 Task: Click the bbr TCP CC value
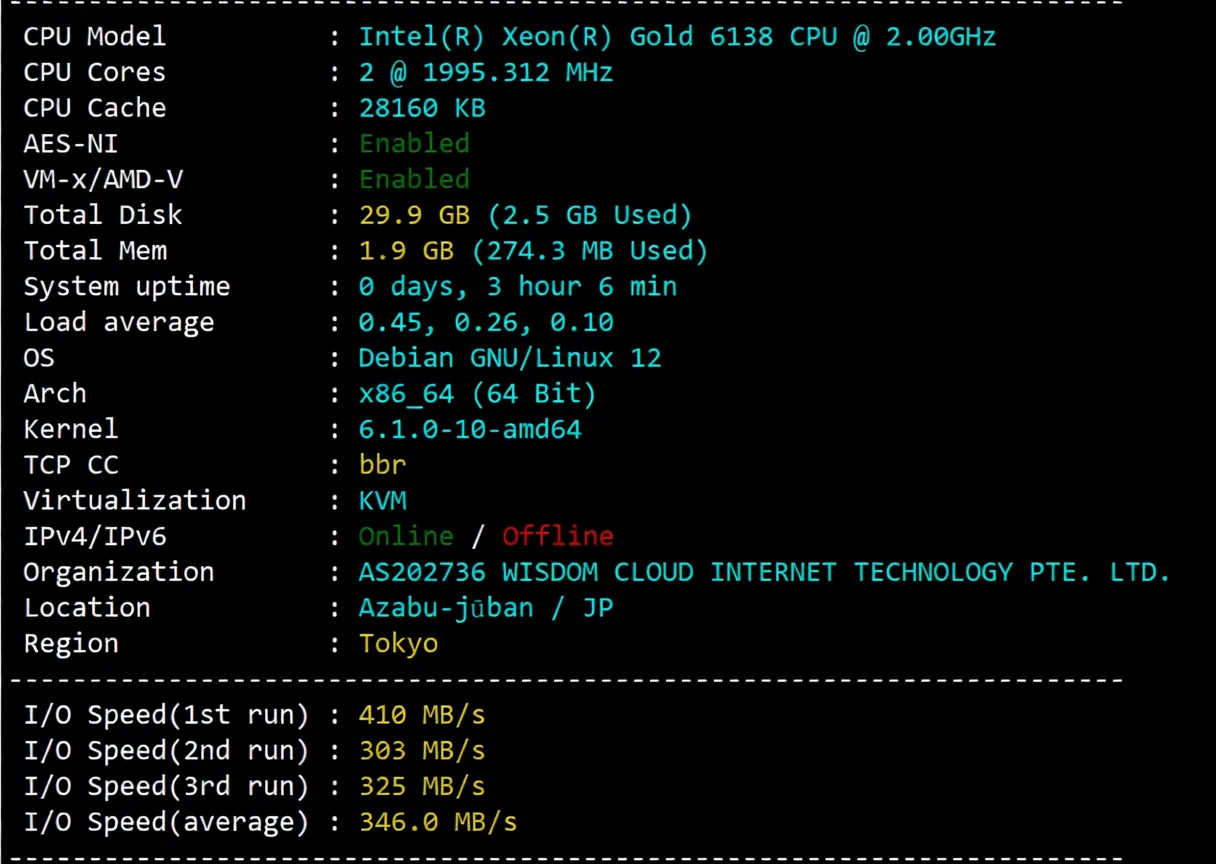382,464
